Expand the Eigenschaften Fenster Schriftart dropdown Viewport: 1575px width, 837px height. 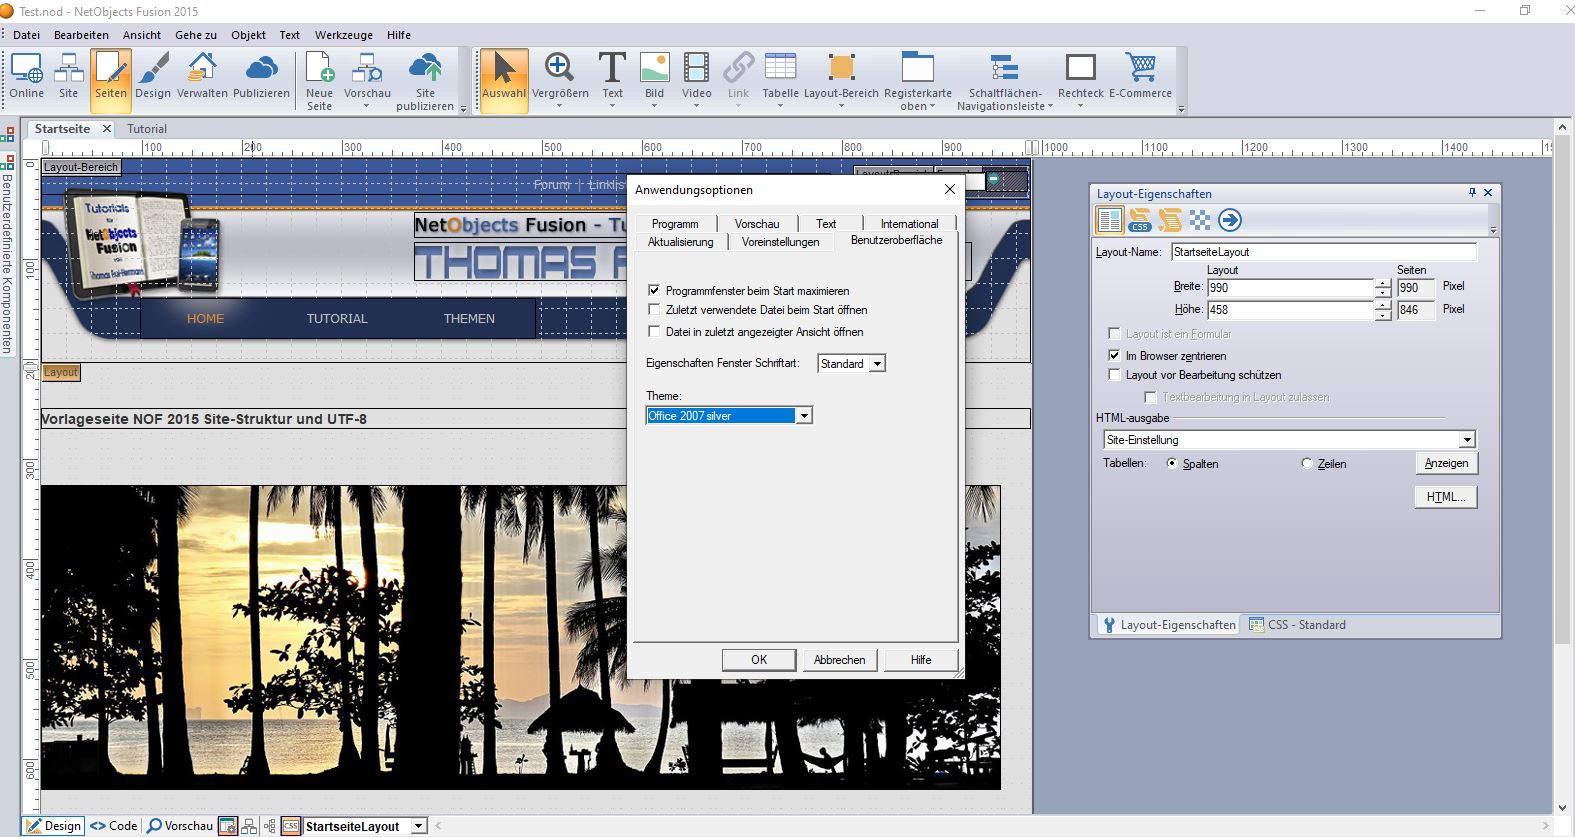(877, 364)
